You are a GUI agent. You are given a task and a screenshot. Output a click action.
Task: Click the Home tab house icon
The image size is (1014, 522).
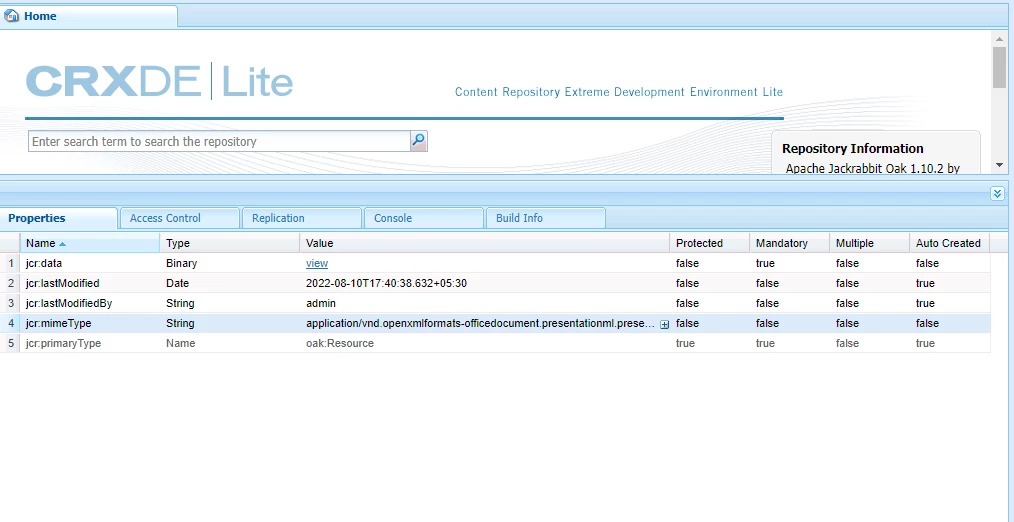click(x=12, y=16)
